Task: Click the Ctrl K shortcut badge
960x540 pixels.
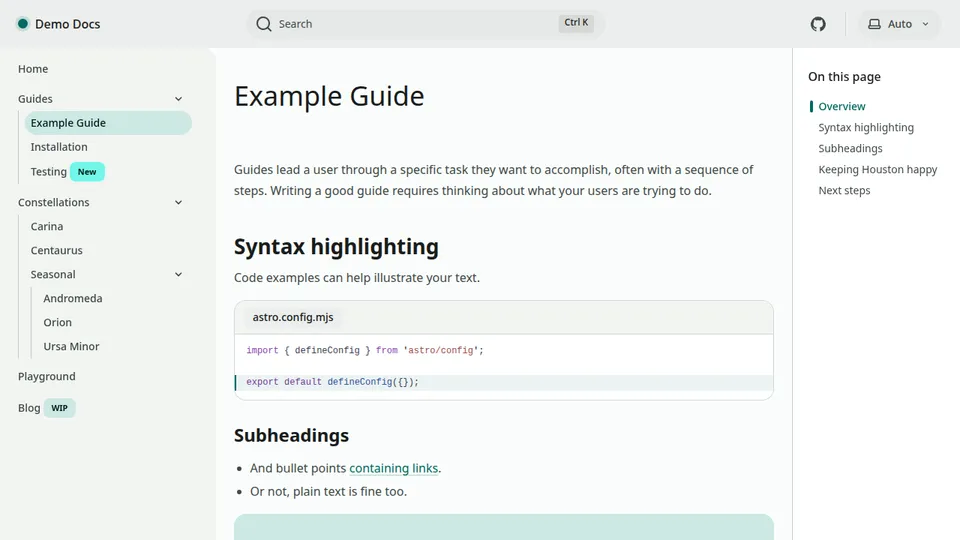Action: tap(576, 23)
